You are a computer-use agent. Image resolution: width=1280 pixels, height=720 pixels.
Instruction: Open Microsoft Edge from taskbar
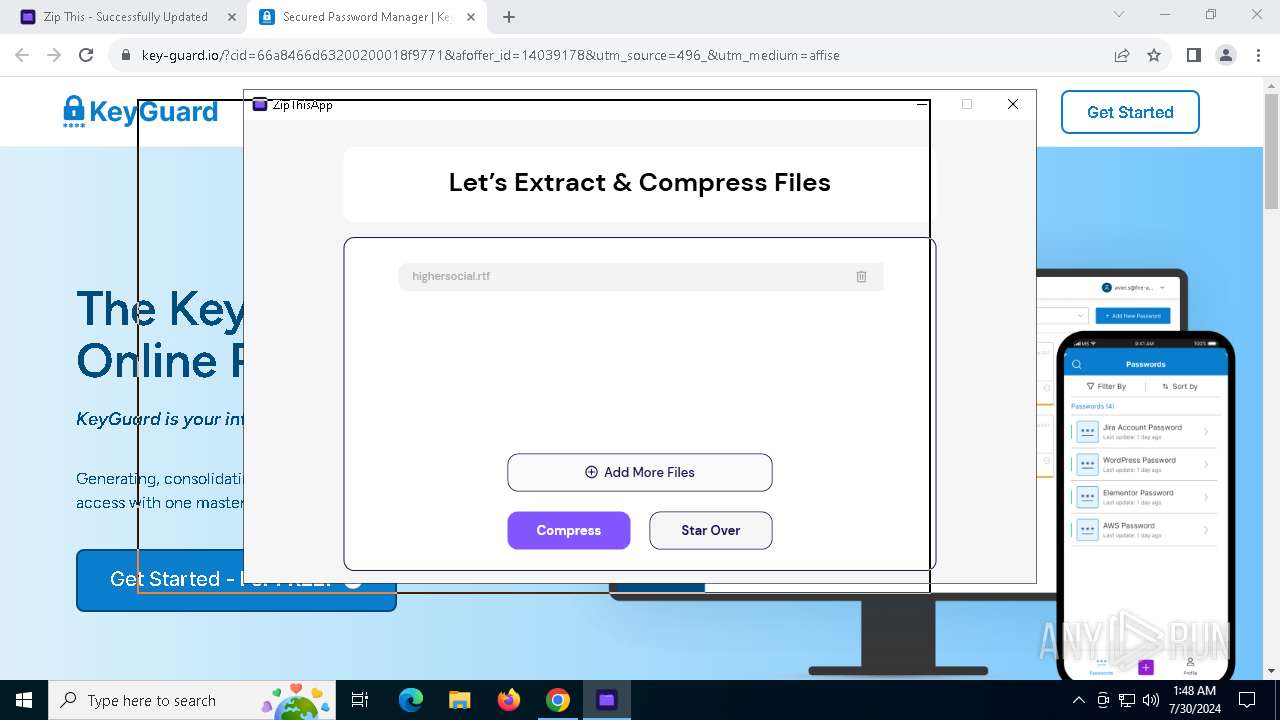point(411,700)
